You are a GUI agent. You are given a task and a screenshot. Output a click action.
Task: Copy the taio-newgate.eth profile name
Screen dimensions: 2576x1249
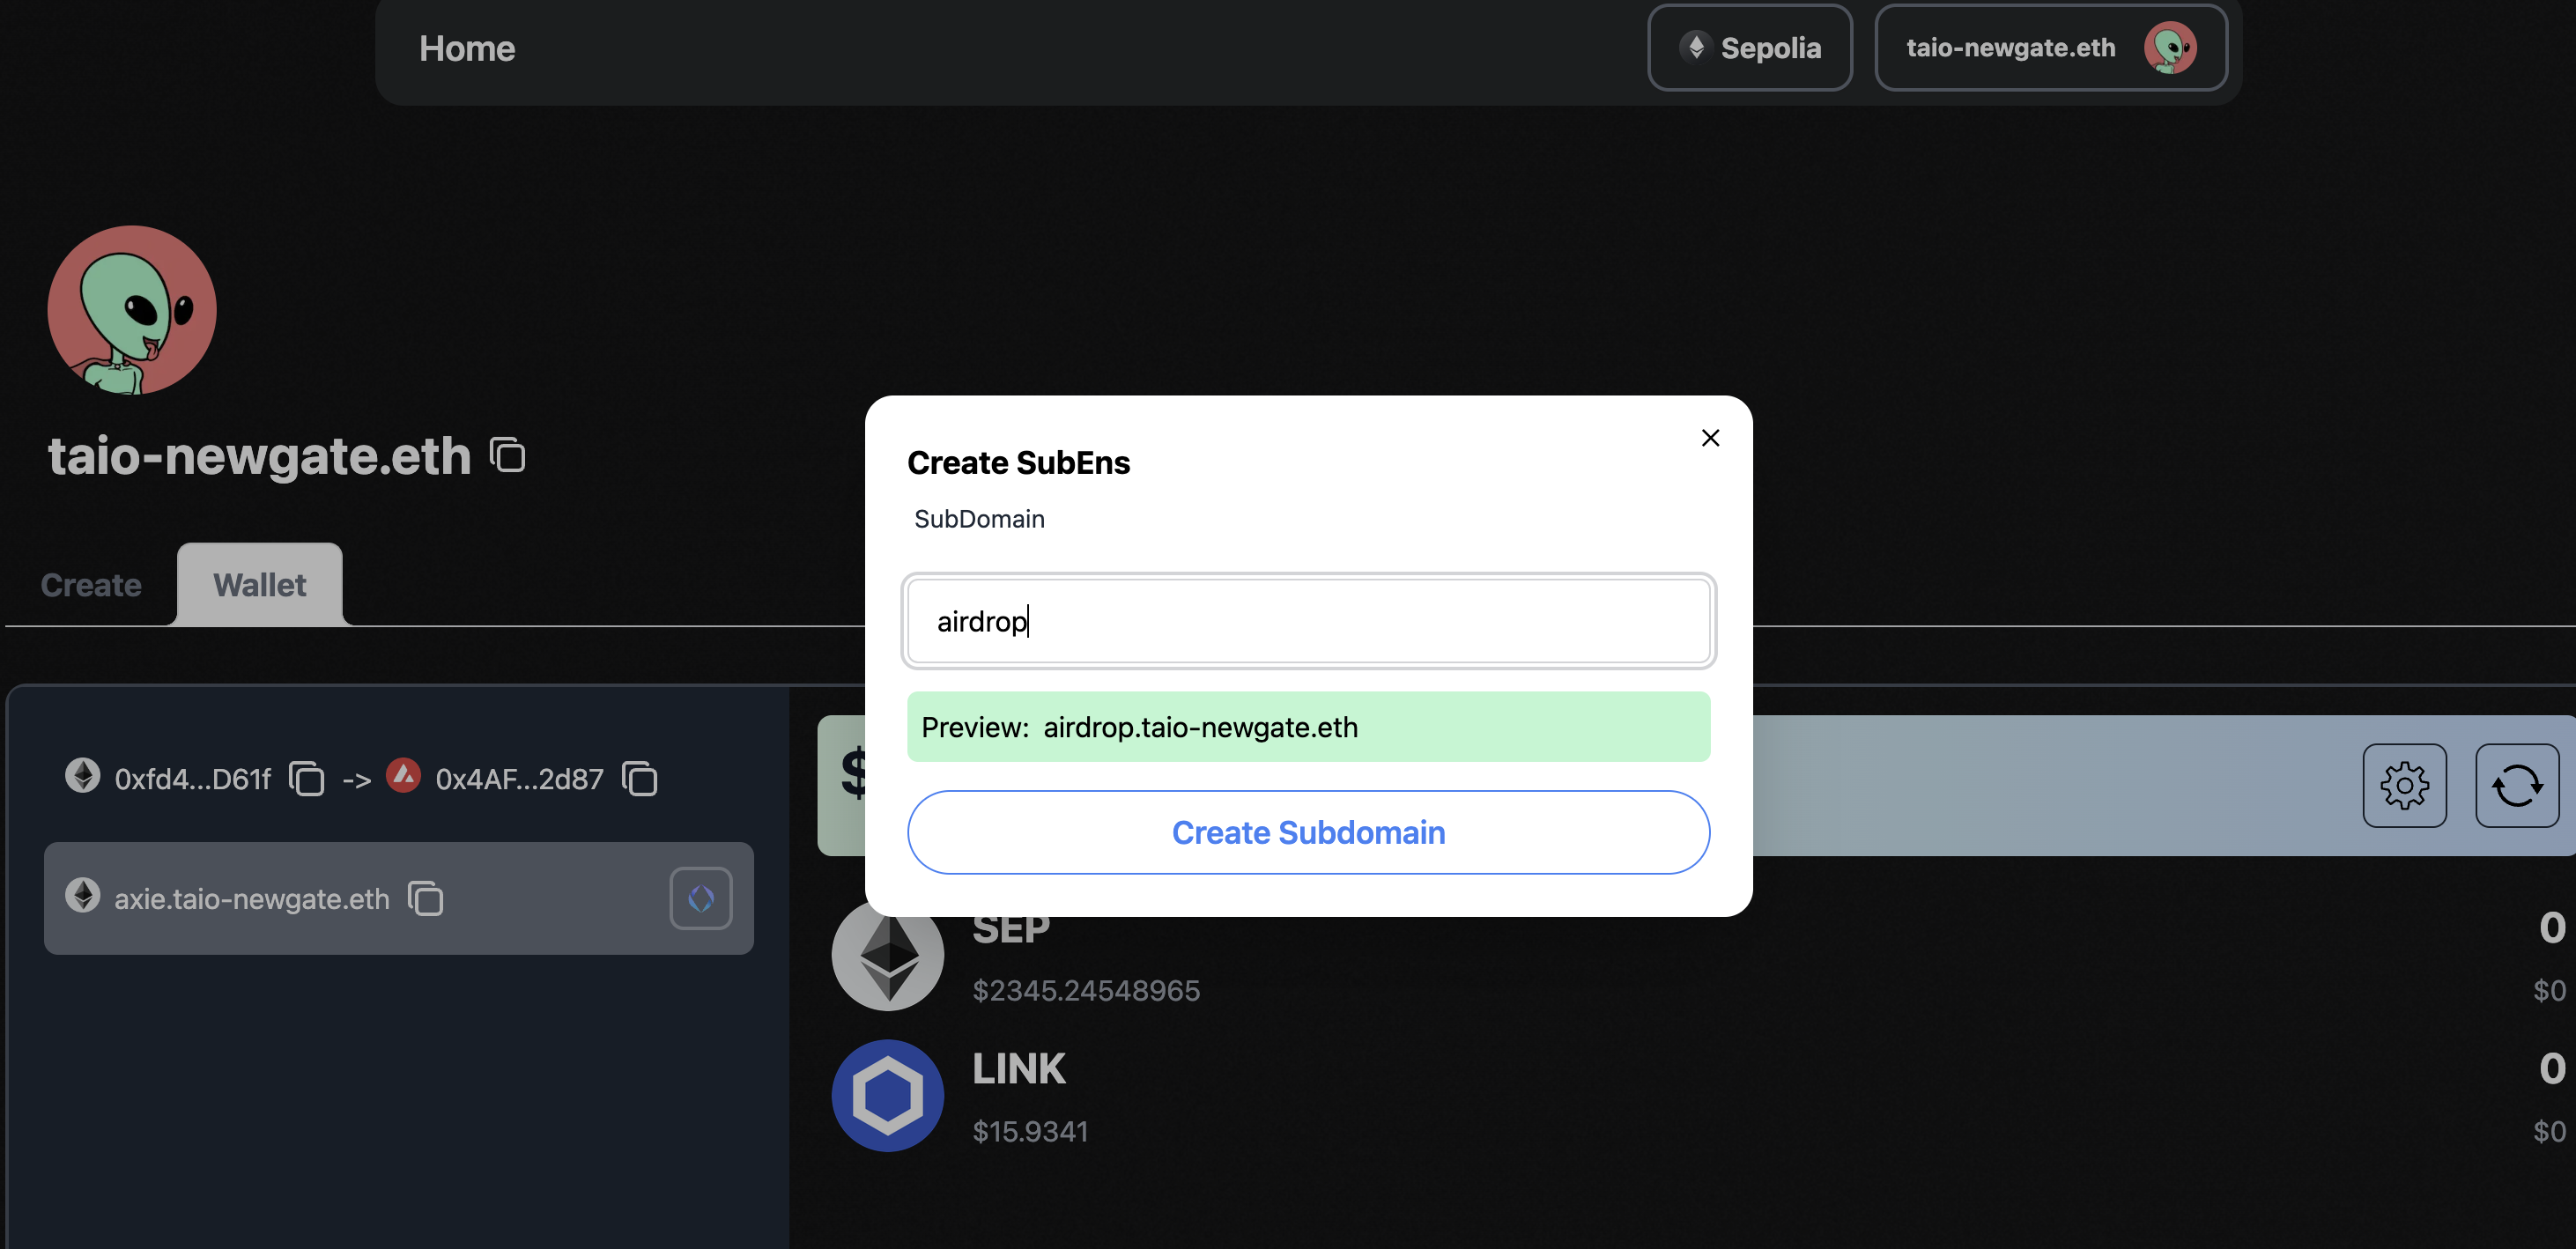tap(507, 455)
